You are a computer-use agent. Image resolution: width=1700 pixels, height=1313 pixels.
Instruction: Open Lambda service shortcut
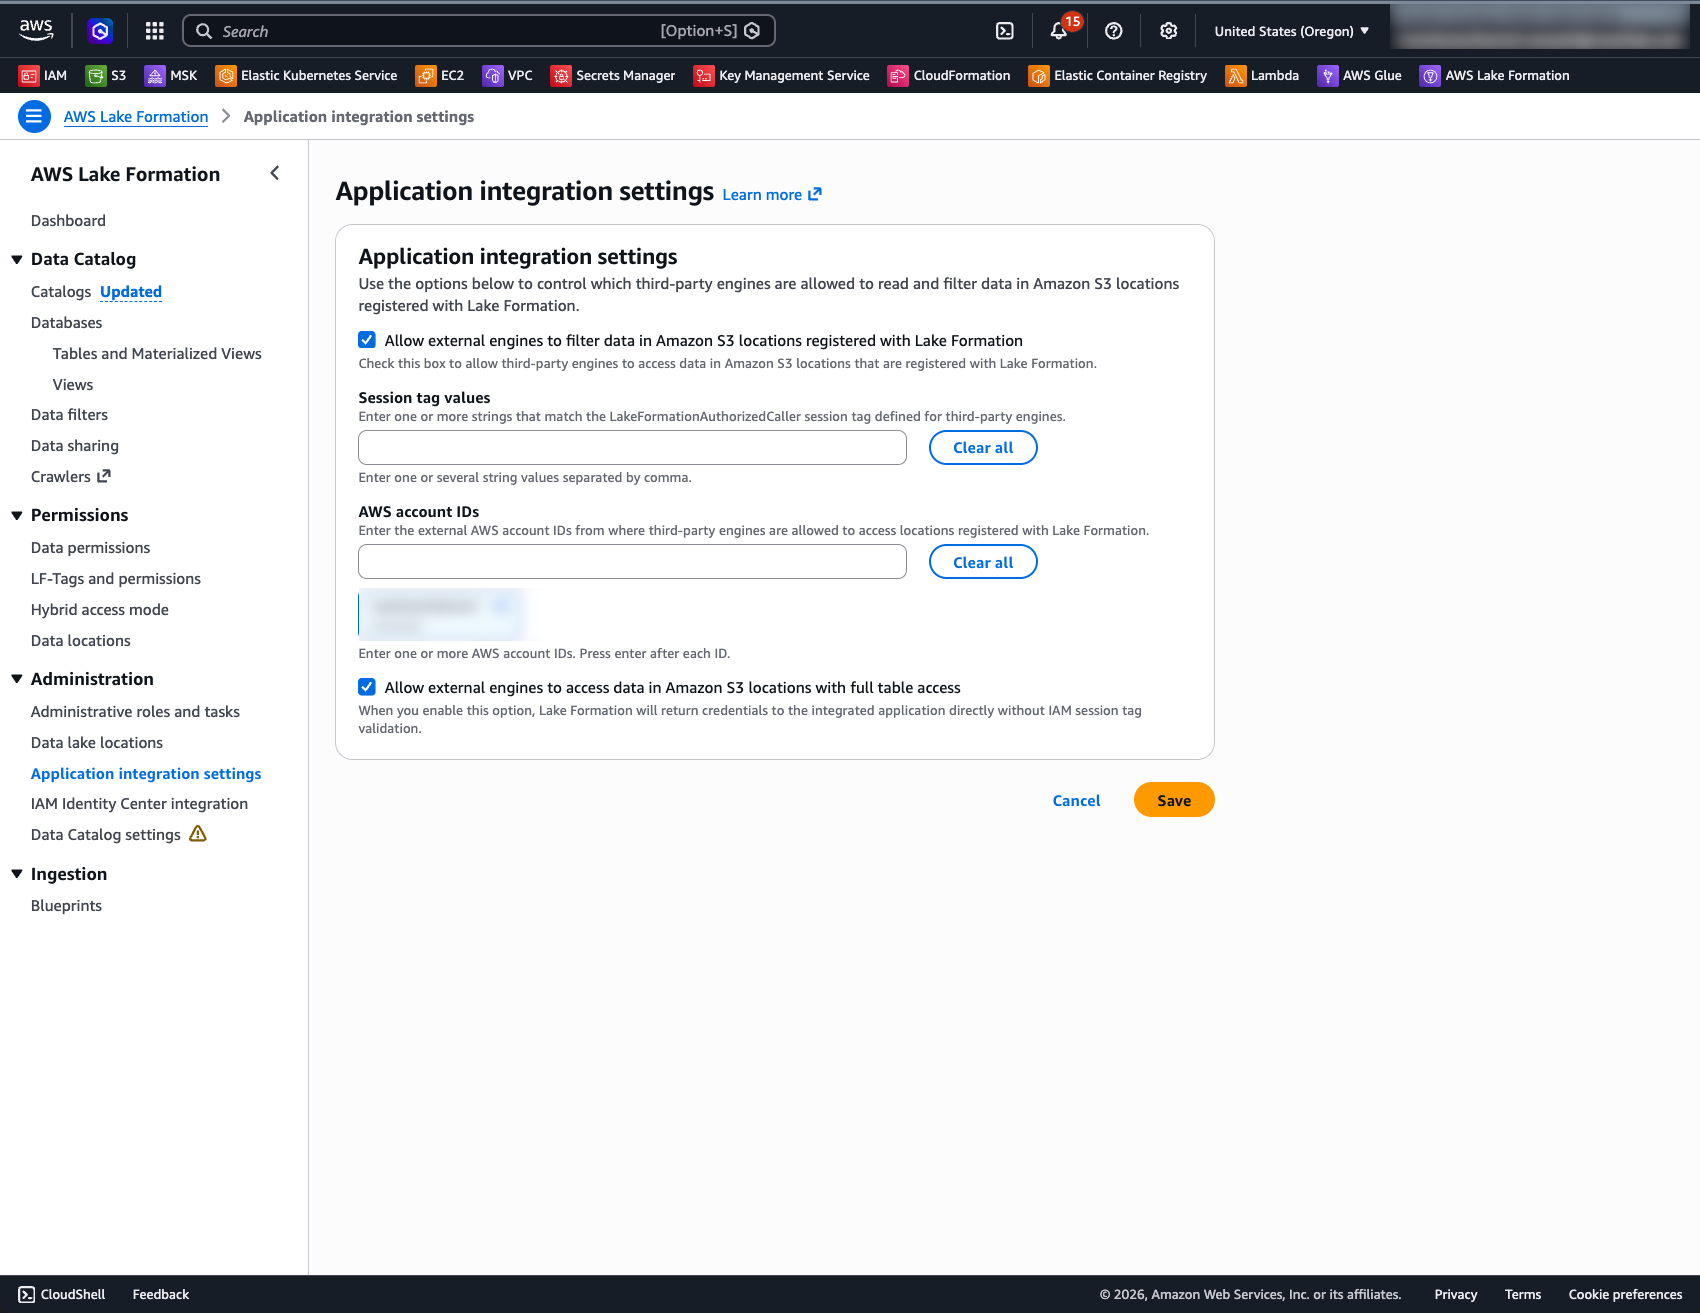click(x=1262, y=75)
